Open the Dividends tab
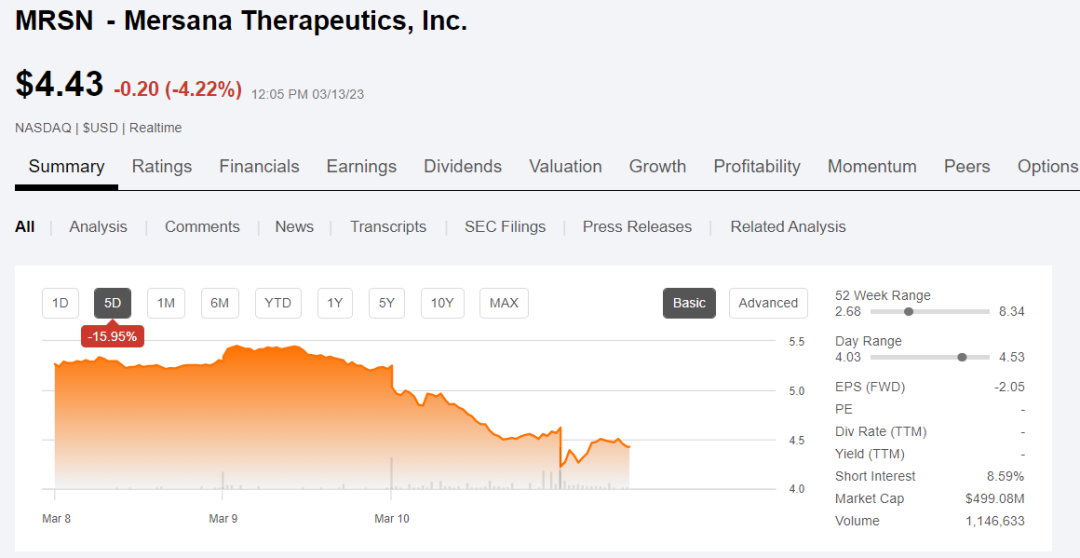Screen dimensions: 1080x558 click(x=462, y=167)
